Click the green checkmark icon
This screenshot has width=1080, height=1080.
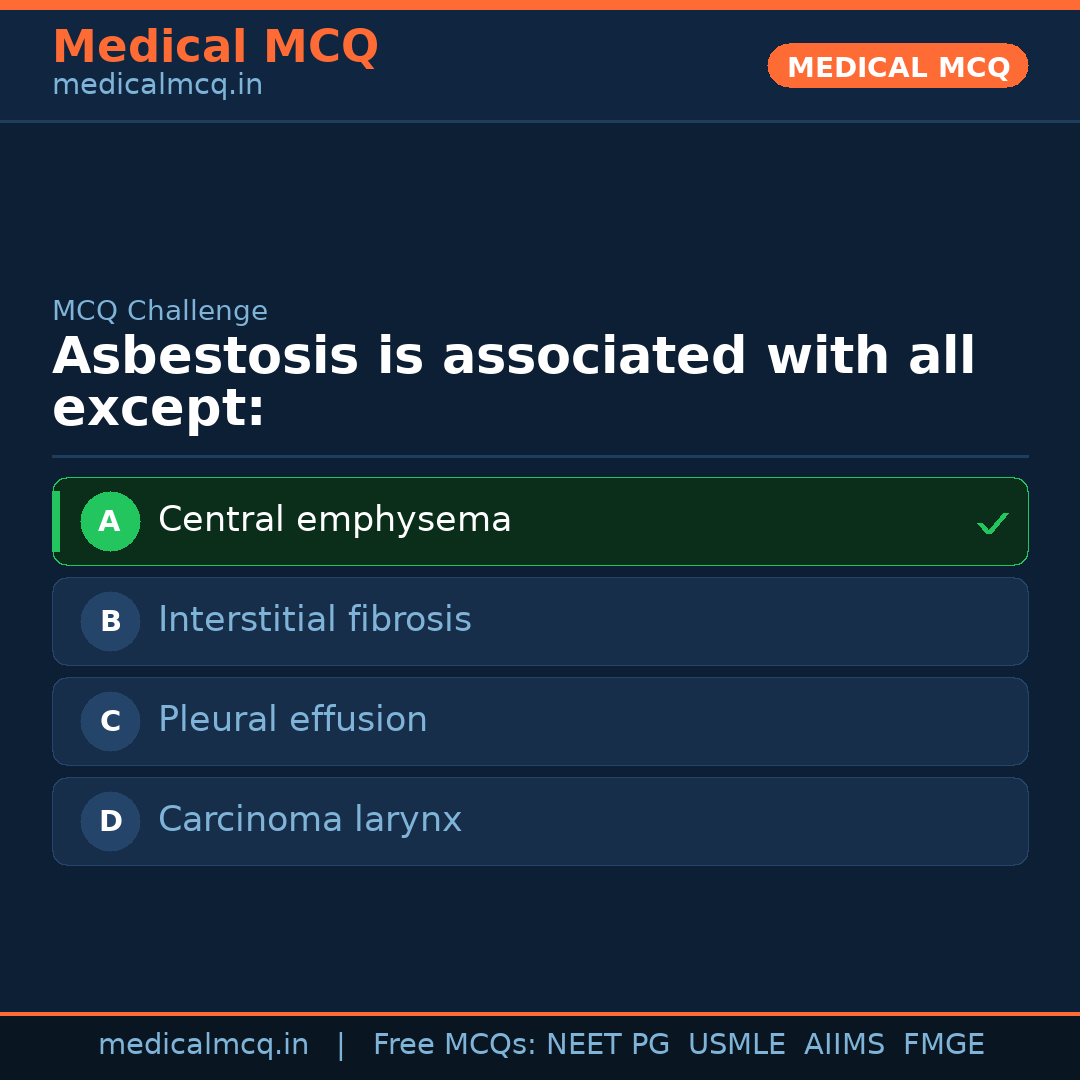point(992,523)
